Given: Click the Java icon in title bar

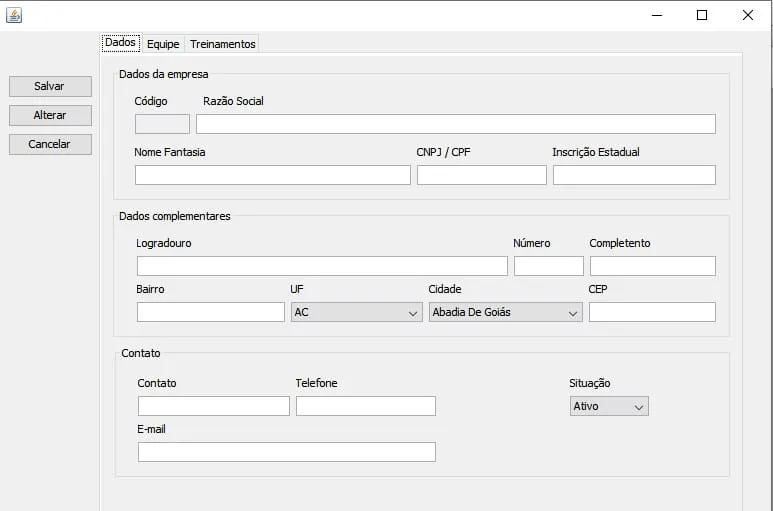Looking at the screenshot, I should coord(14,15).
